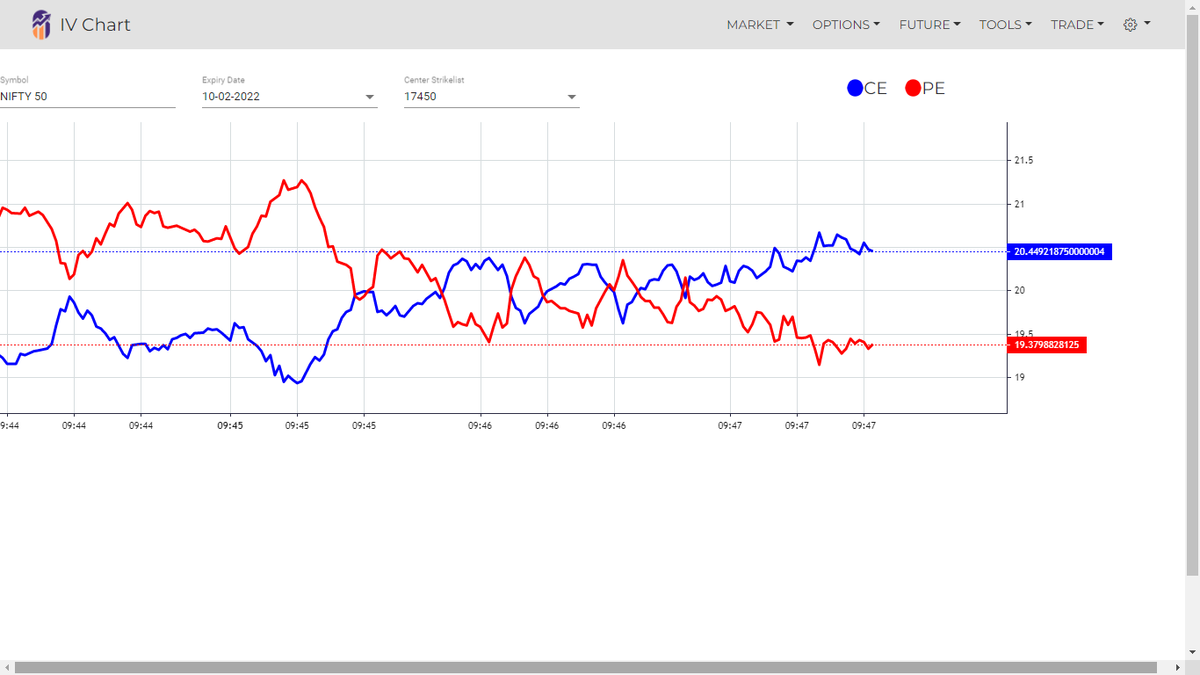The width and height of the screenshot is (1200, 675).
Task: Click the Symbol input field NIFTY 50
Action: [87, 97]
